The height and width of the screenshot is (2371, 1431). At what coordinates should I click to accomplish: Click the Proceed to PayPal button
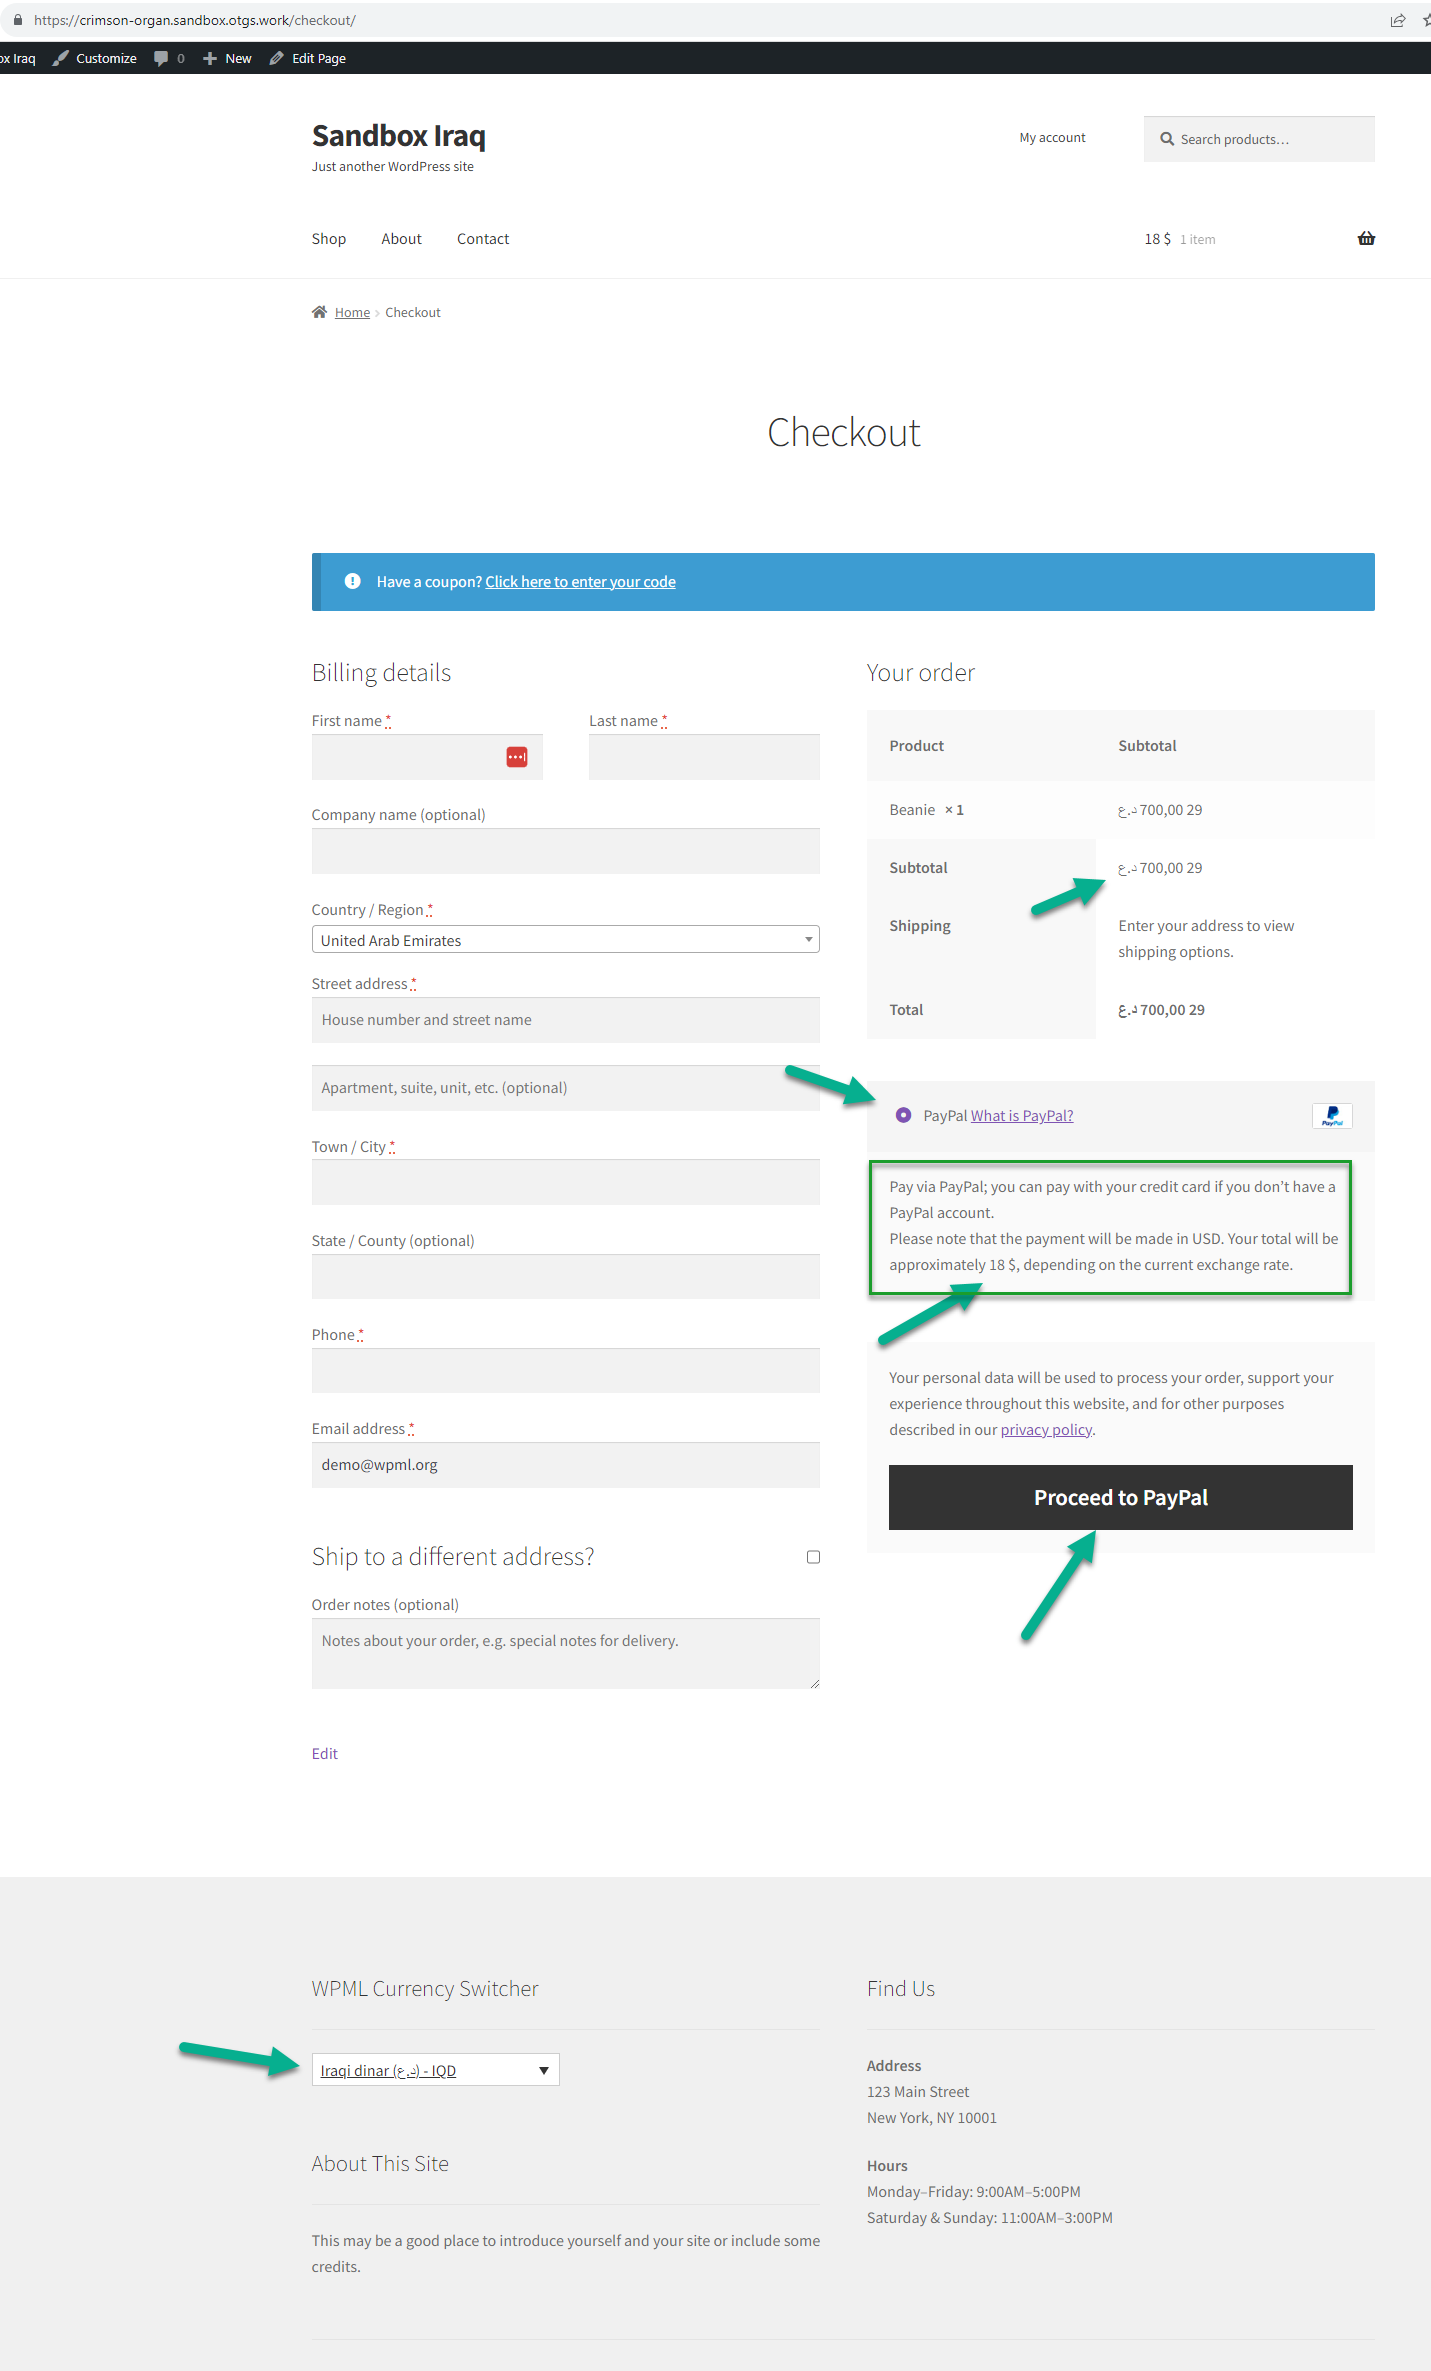(x=1120, y=1497)
